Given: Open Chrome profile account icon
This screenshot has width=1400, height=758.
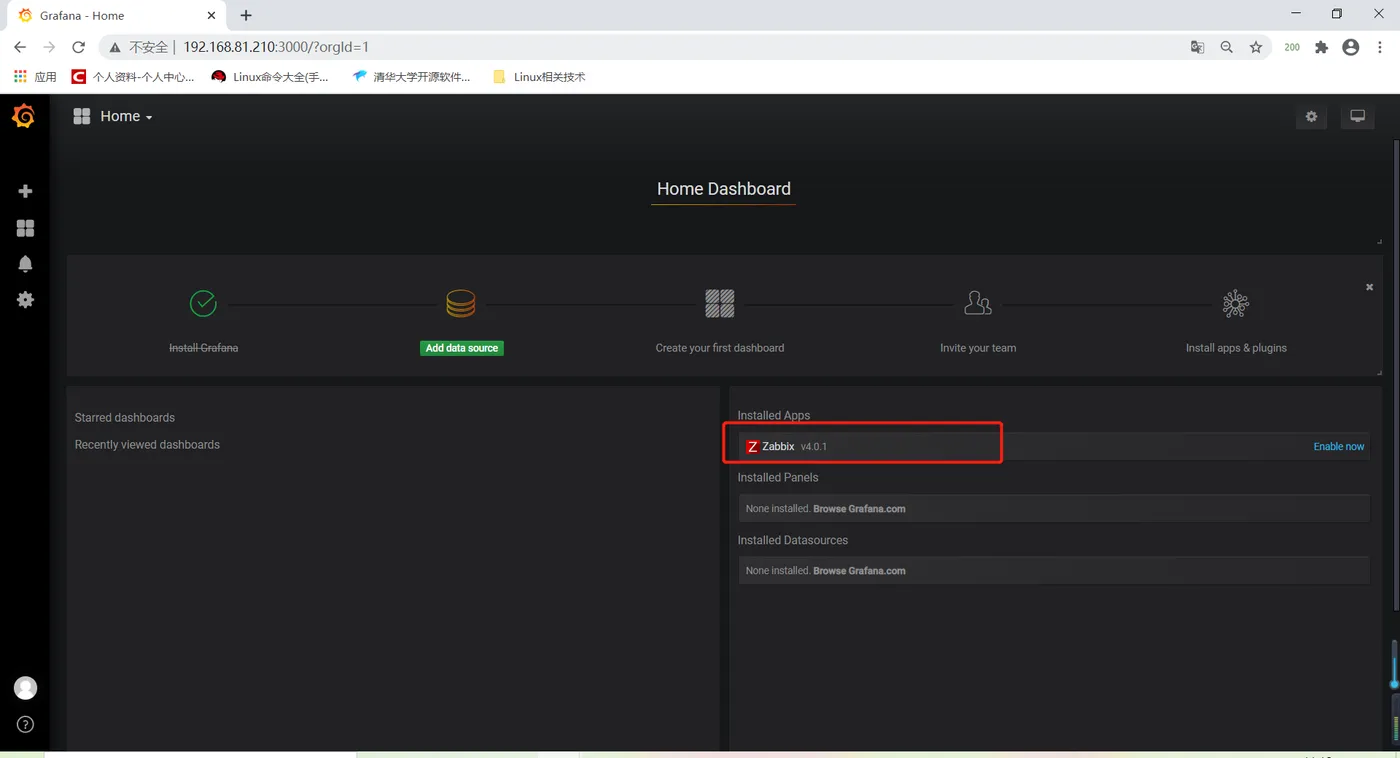Looking at the screenshot, I should tap(1351, 47).
